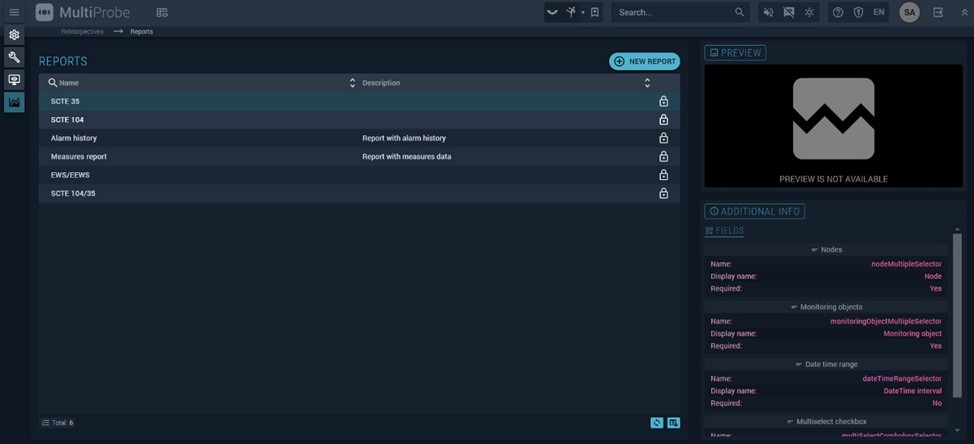Click into the Search field
This screenshot has width=974, height=444.
[x=673, y=12]
